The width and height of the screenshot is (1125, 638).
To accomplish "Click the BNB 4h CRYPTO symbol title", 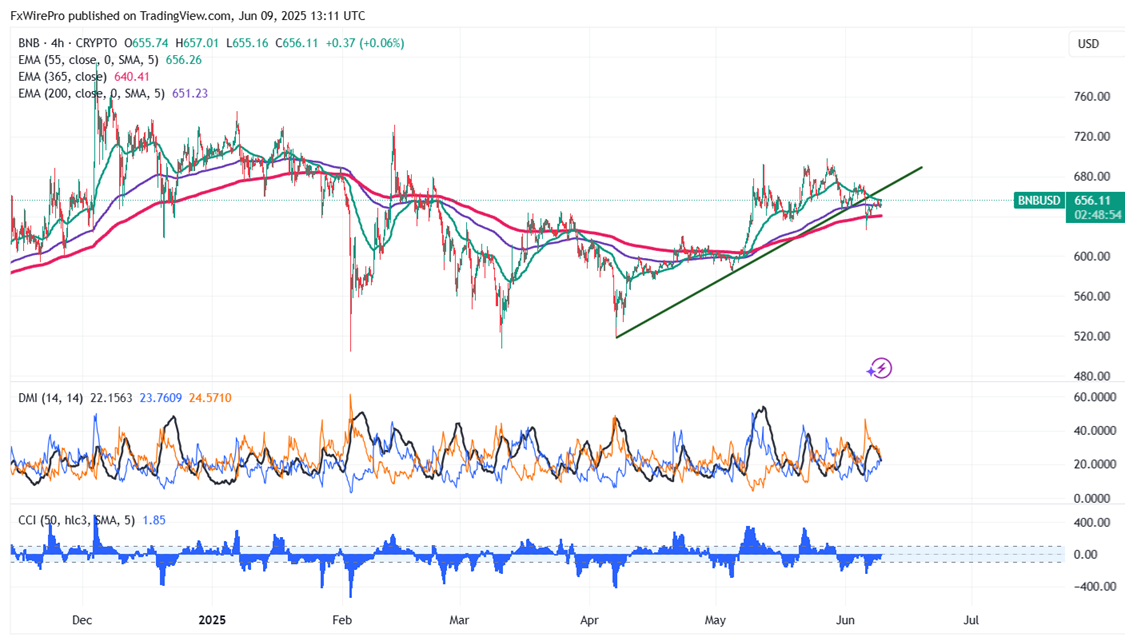I will [67, 43].
